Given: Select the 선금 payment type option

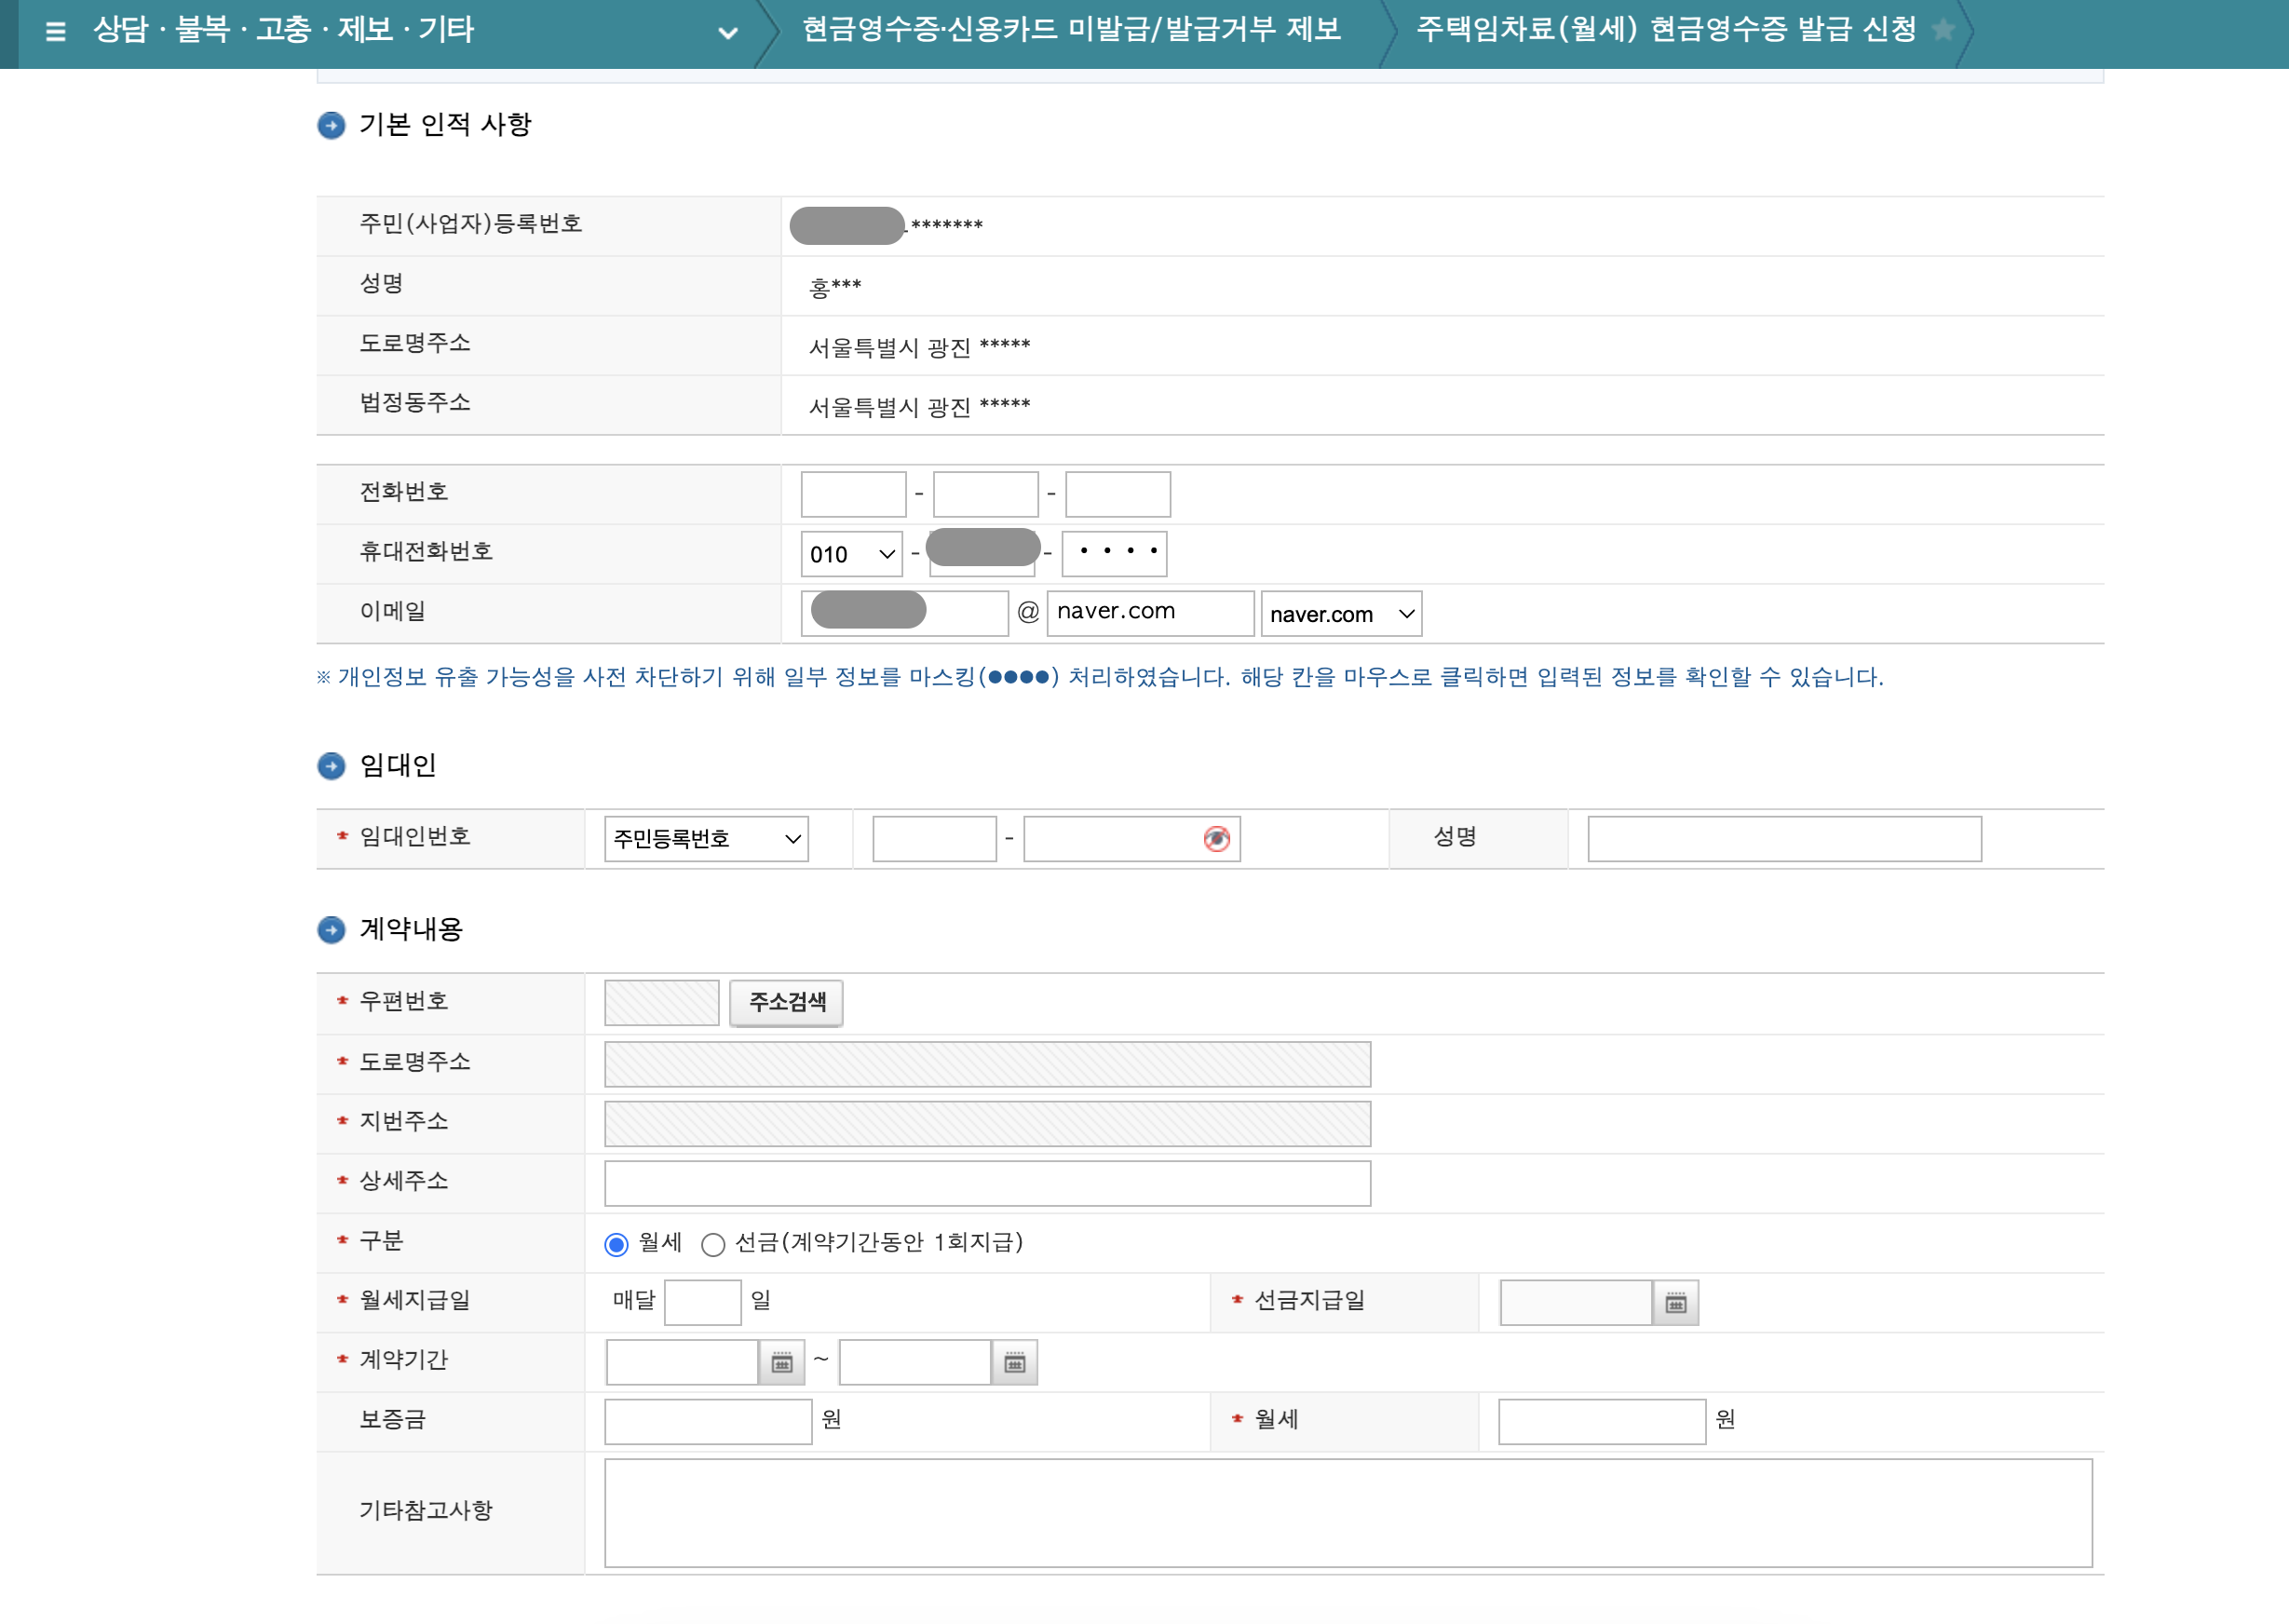Looking at the screenshot, I should tap(713, 1244).
